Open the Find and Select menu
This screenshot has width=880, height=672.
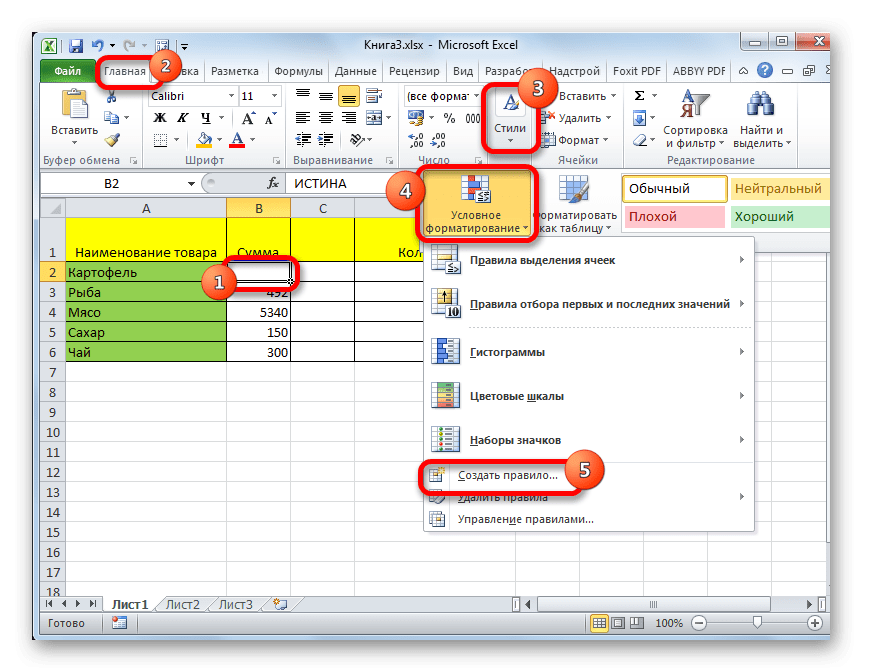tap(762, 119)
